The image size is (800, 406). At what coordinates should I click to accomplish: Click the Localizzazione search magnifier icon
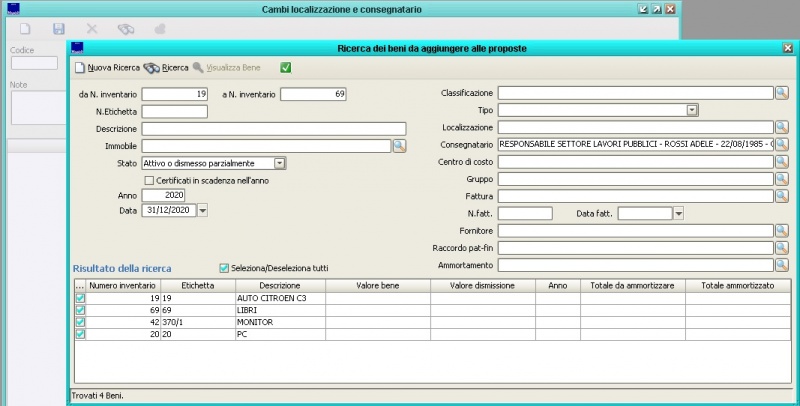(x=781, y=128)
